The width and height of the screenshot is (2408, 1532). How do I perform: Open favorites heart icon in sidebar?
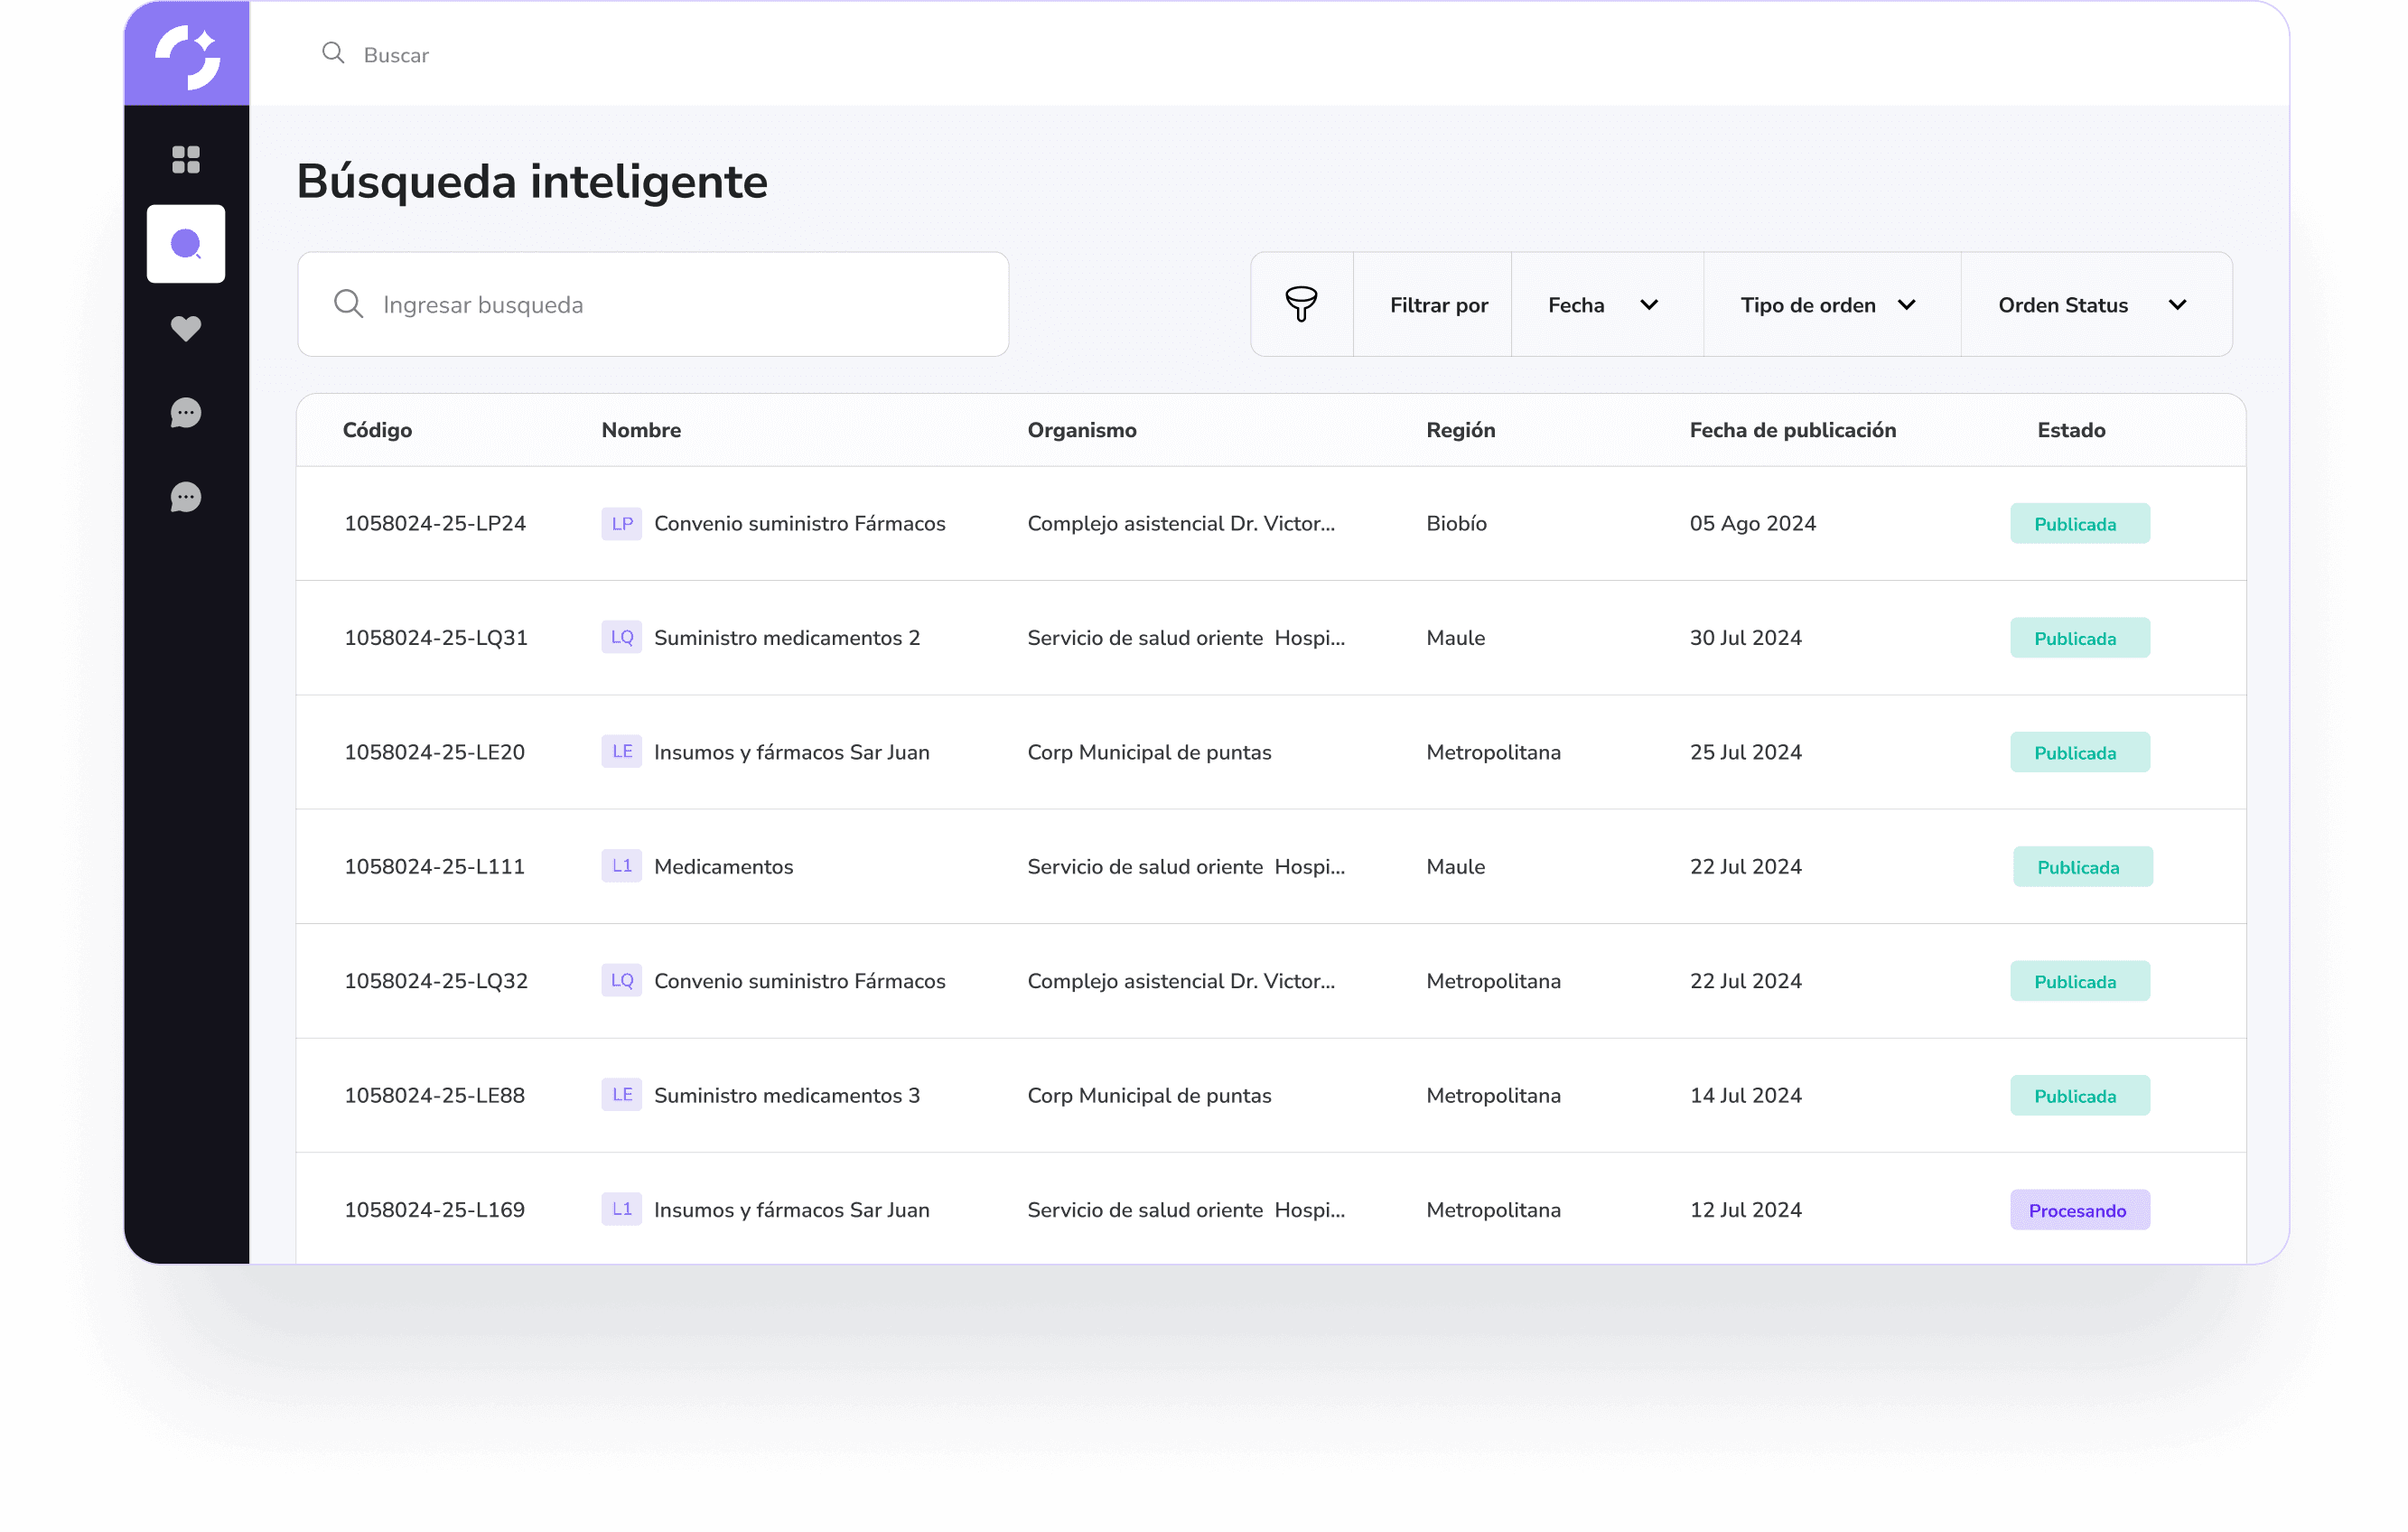click(x=186, y=328)
